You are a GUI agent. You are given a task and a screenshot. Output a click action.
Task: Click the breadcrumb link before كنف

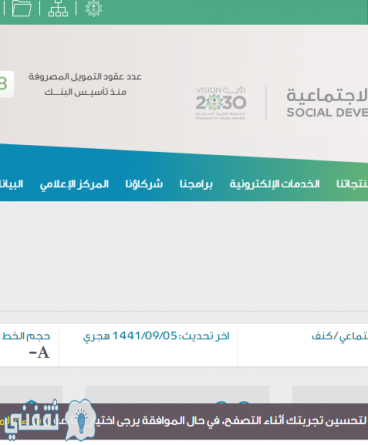353,337
